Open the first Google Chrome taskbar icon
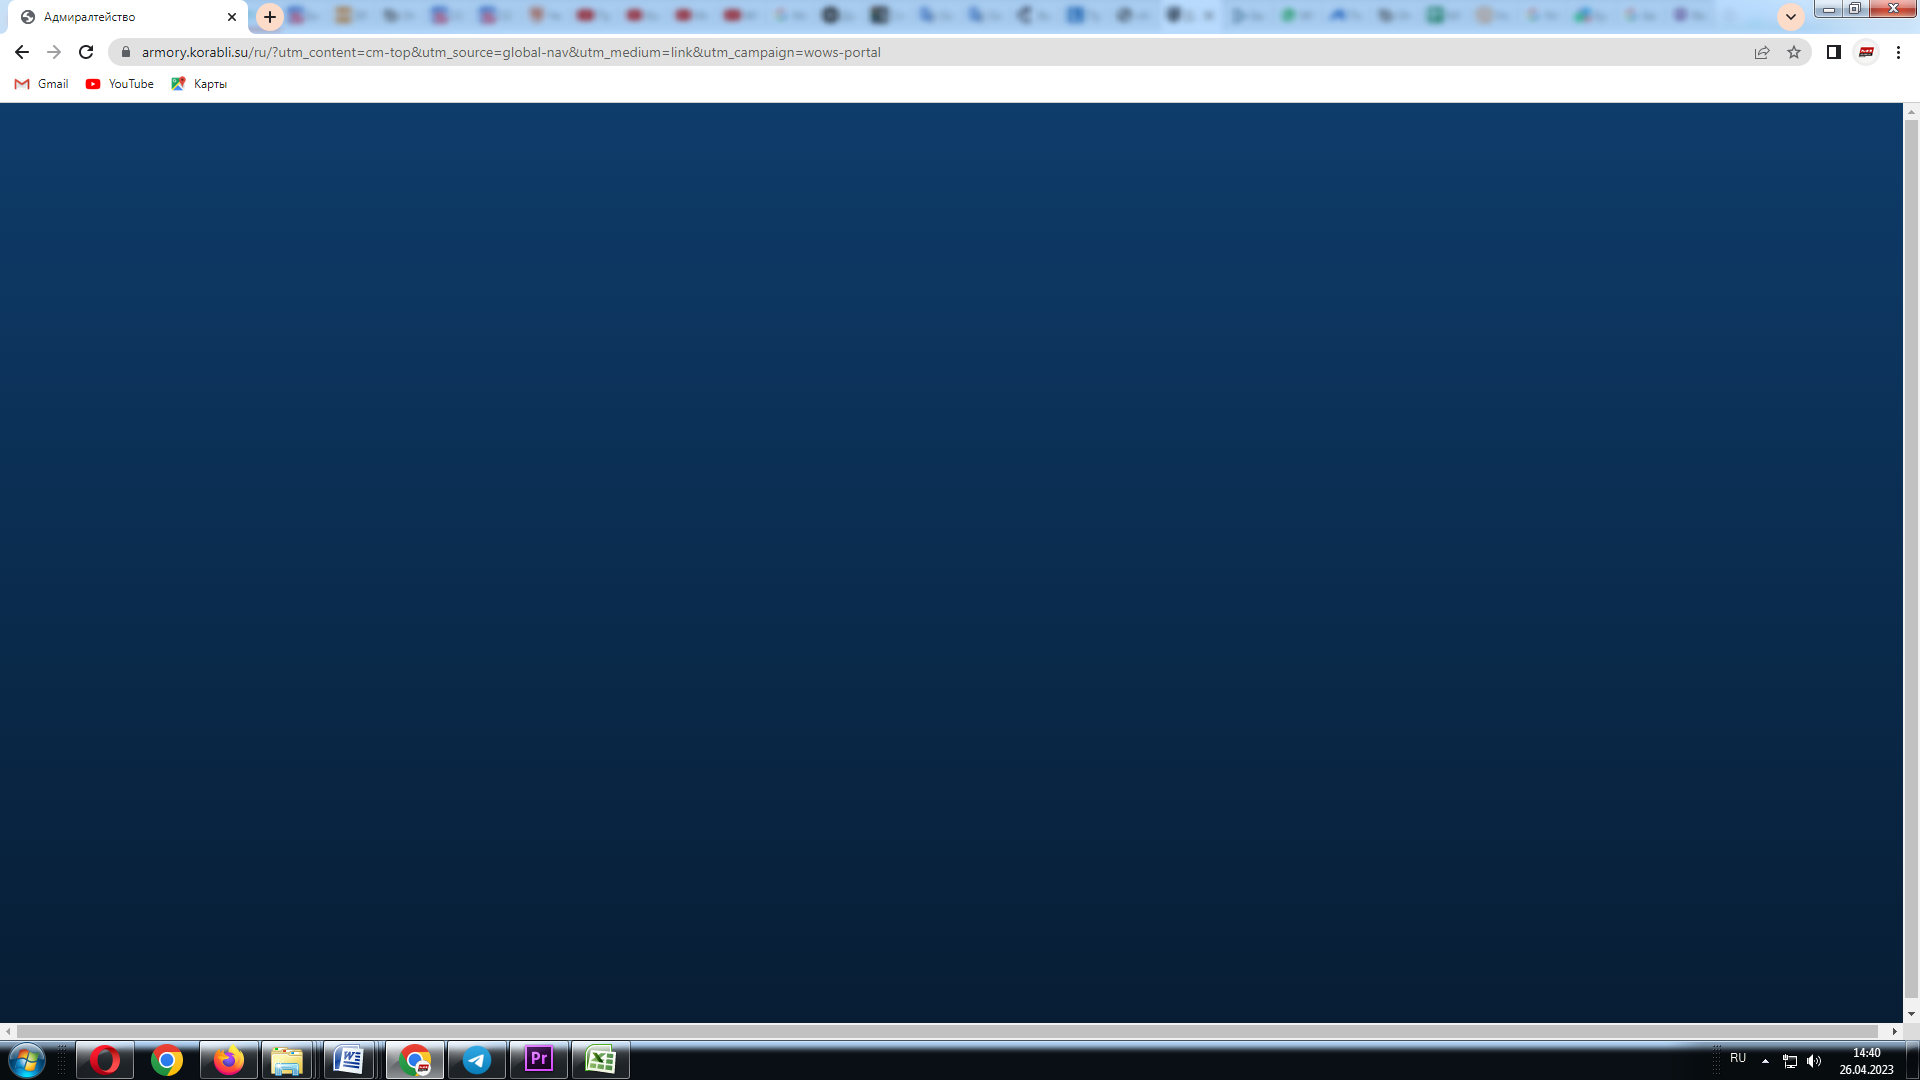Image resolution: width=1920 pixels, height=1080 pixels. pos(167,1060)
